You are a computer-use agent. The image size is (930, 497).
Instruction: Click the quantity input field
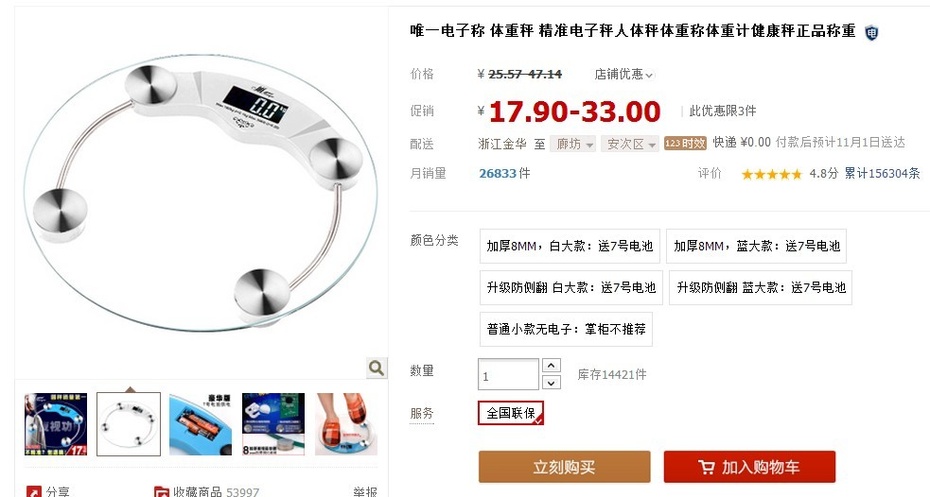[508, 374]
